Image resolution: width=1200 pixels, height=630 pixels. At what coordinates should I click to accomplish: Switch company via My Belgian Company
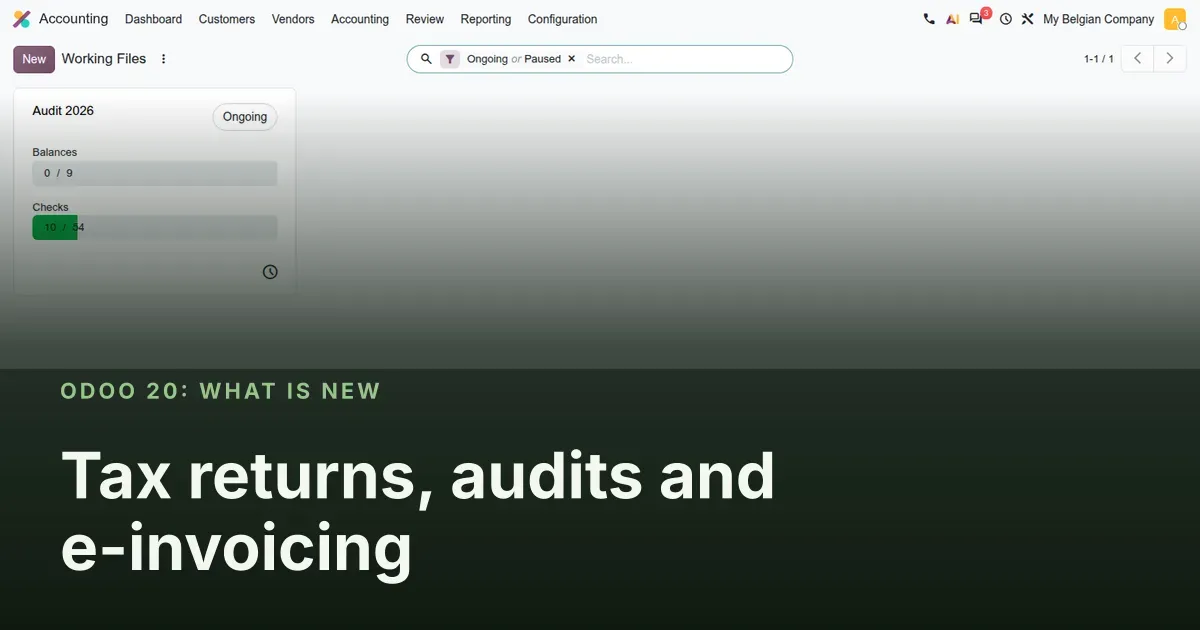click(x=1098, y=19)
